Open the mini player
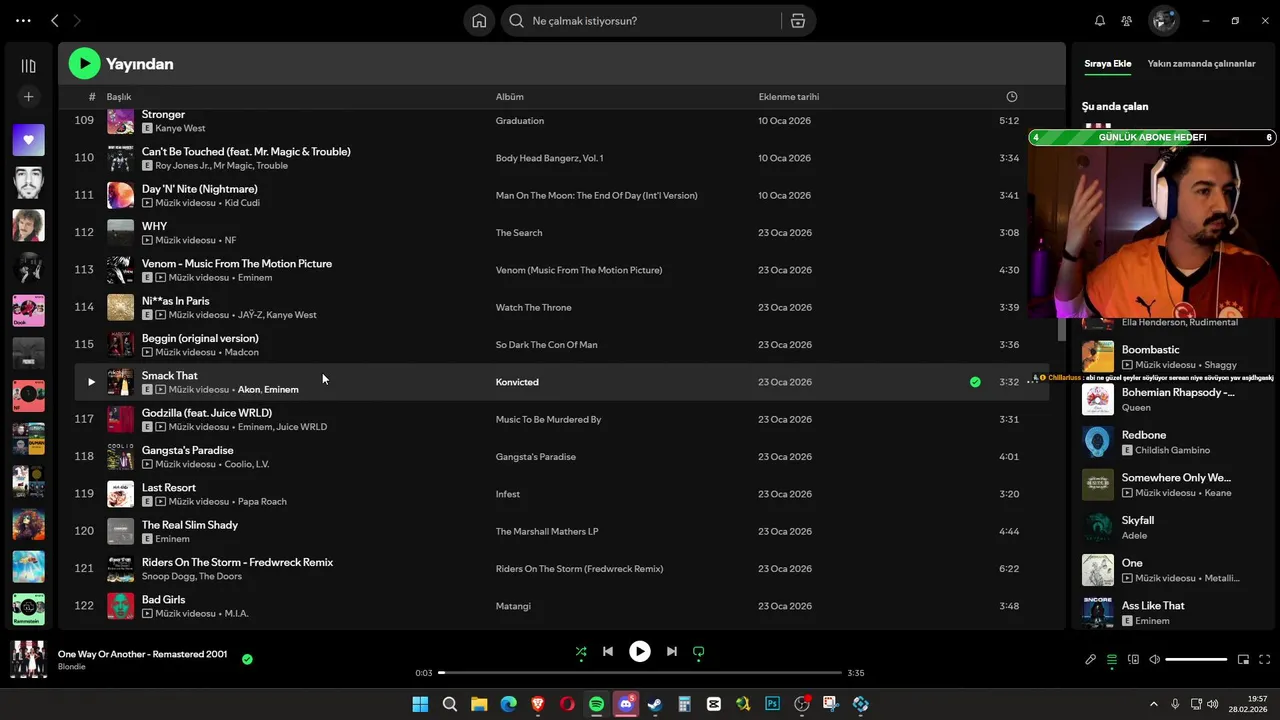The image size is (1280, 720). point(1244,660)
